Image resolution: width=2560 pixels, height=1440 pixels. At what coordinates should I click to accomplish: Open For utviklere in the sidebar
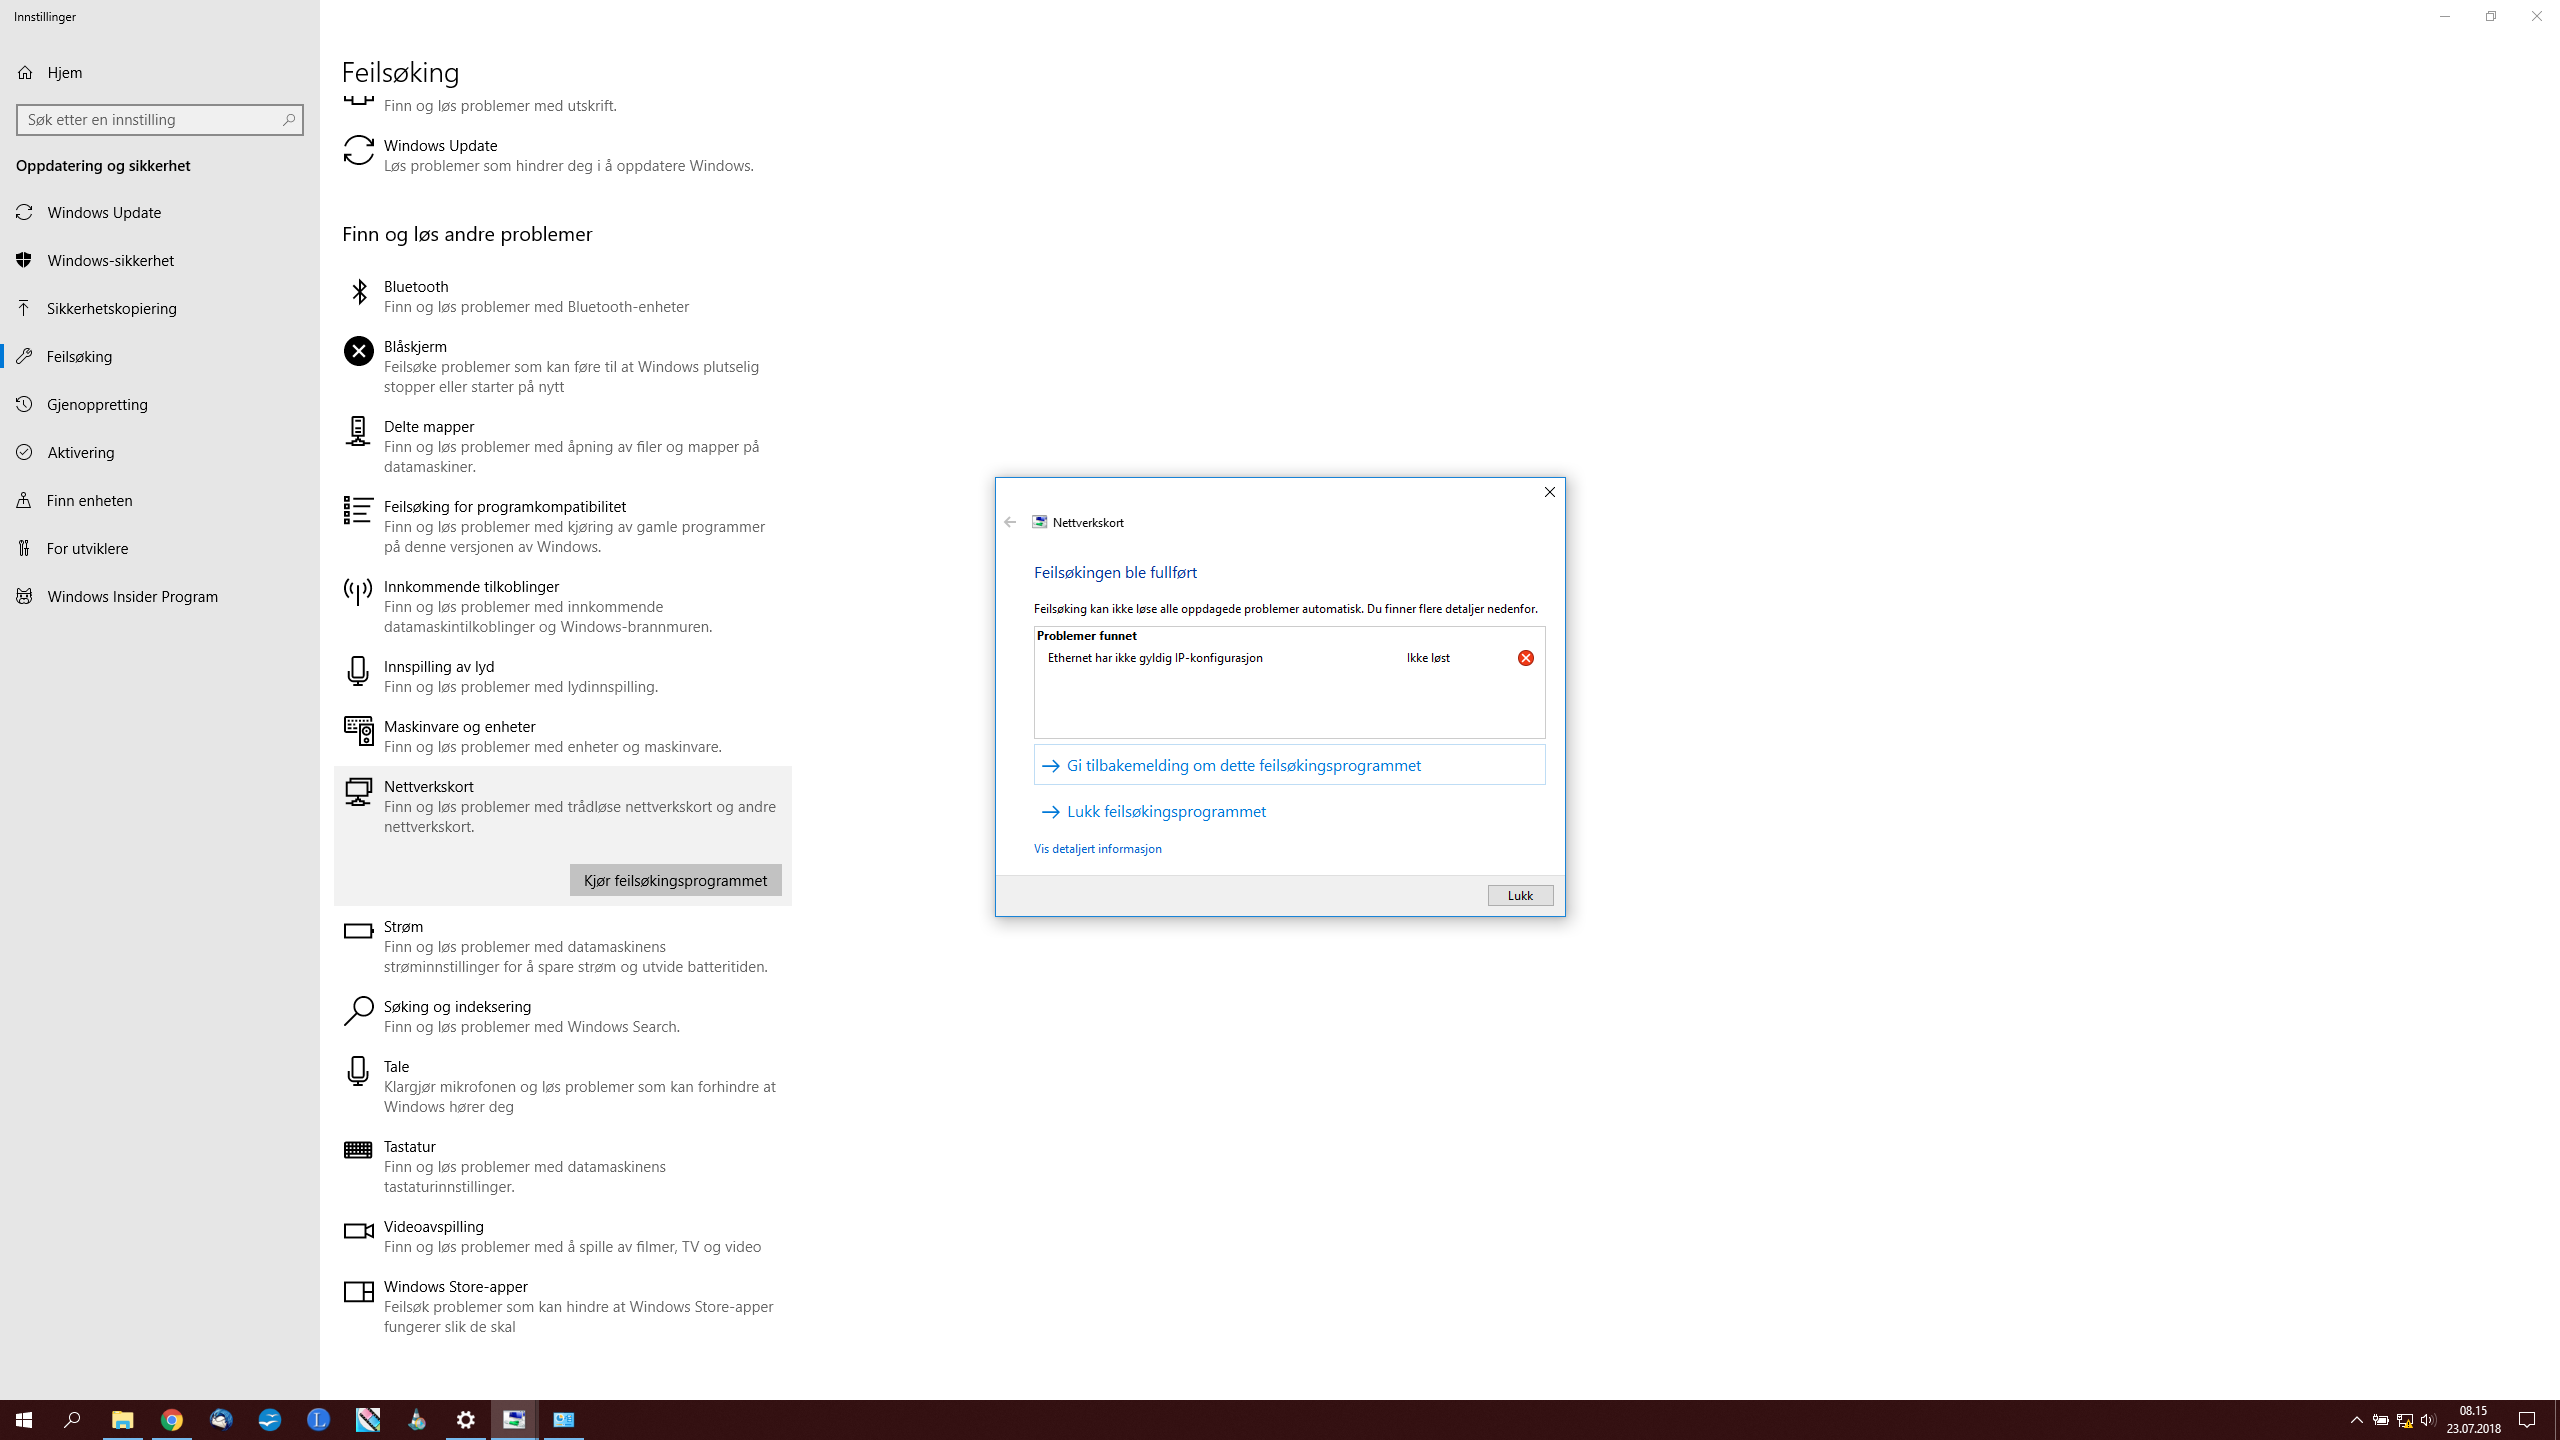click(x=160, y=548)
